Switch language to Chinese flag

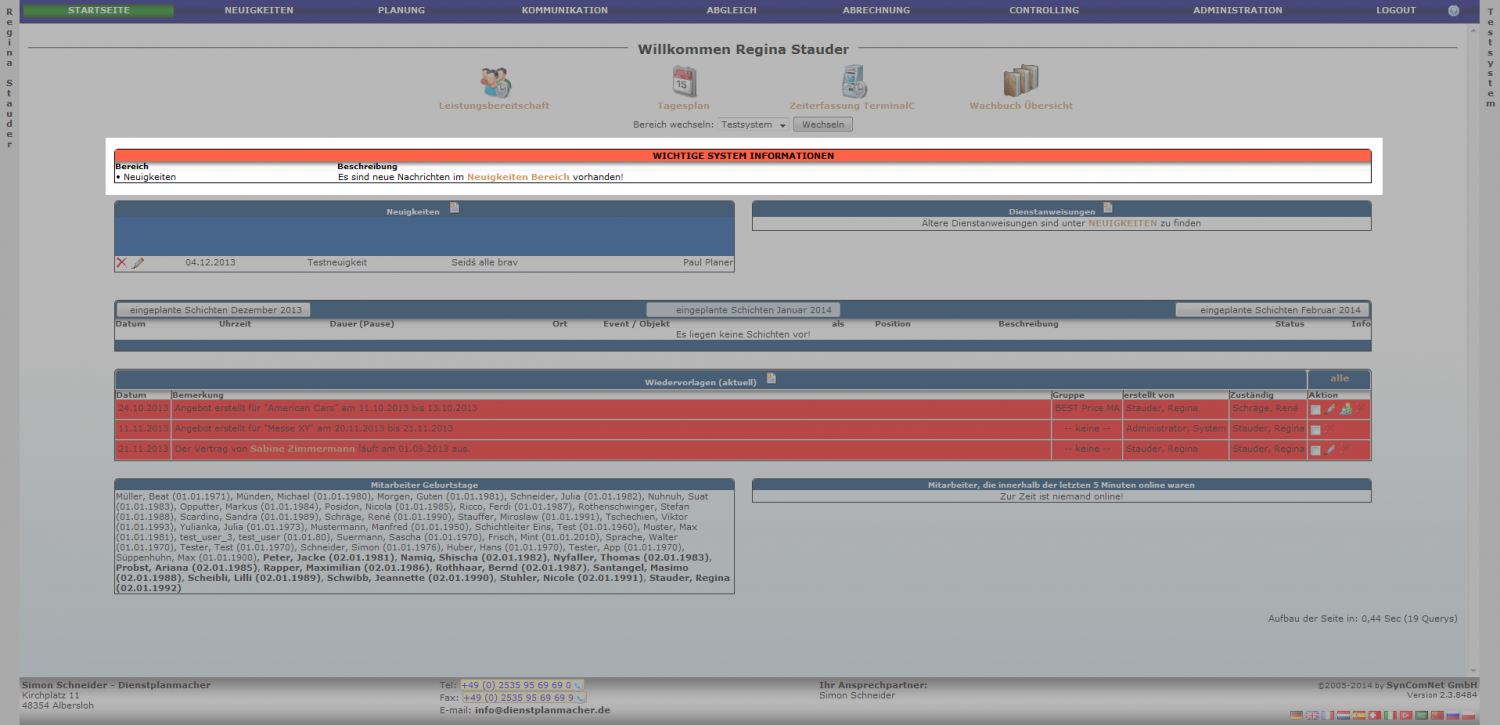pos(1437,715)
